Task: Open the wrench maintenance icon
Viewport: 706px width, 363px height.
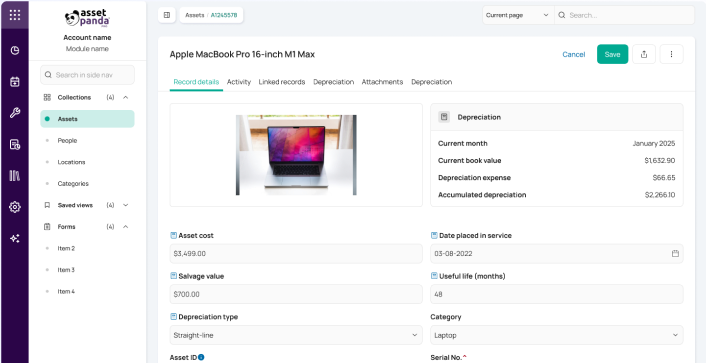Action: pos(14,113)
